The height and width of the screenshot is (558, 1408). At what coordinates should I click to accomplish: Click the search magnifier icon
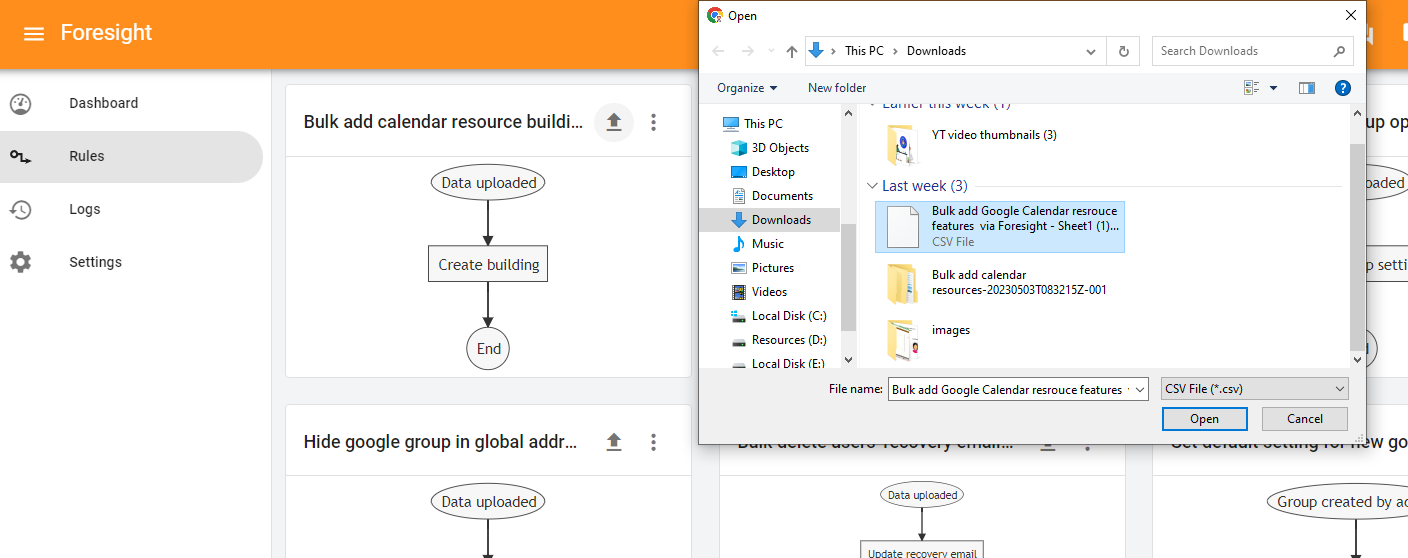tap(1339, 51)
